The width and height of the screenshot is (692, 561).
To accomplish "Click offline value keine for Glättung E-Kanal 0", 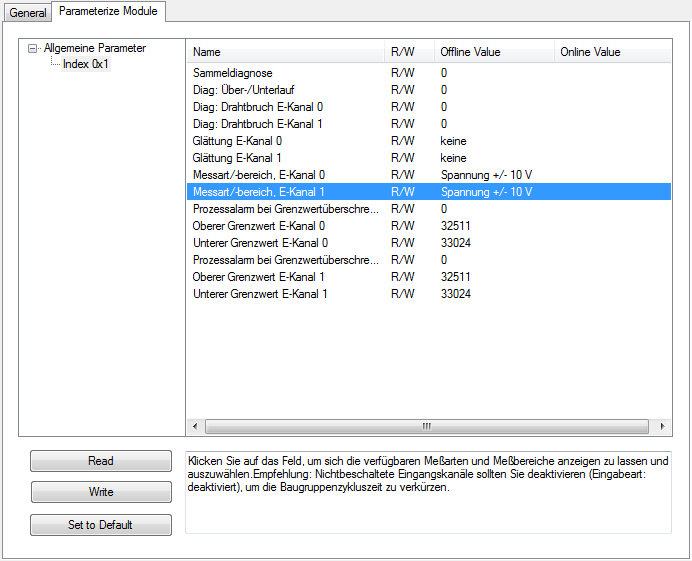I will tap(453, 141).
